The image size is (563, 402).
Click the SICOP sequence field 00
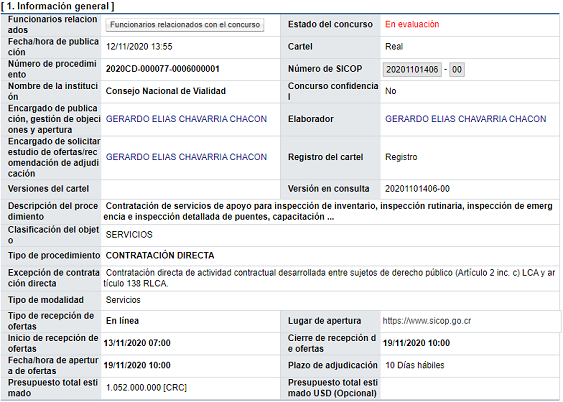457,69
